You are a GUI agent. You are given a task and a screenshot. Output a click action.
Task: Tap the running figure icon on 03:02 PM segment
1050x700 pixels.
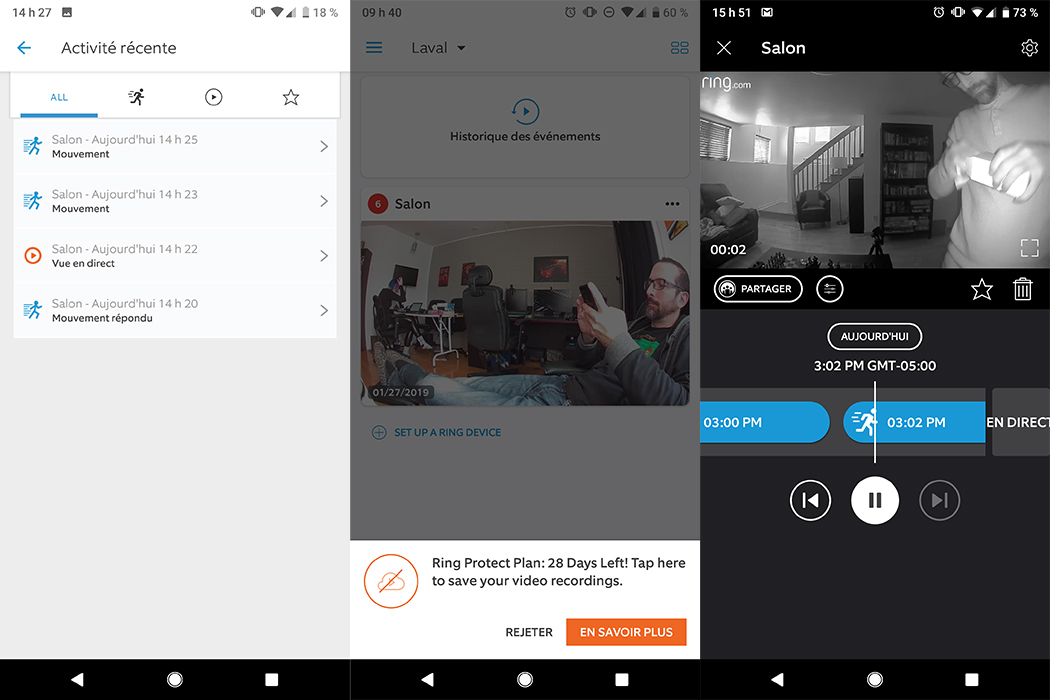click(x=864, y=422)
